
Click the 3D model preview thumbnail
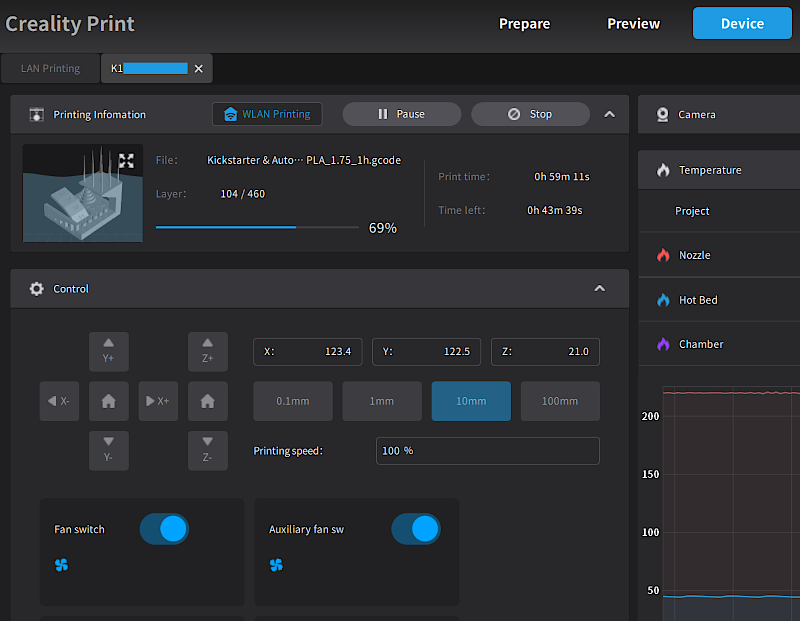pos(83,193)
